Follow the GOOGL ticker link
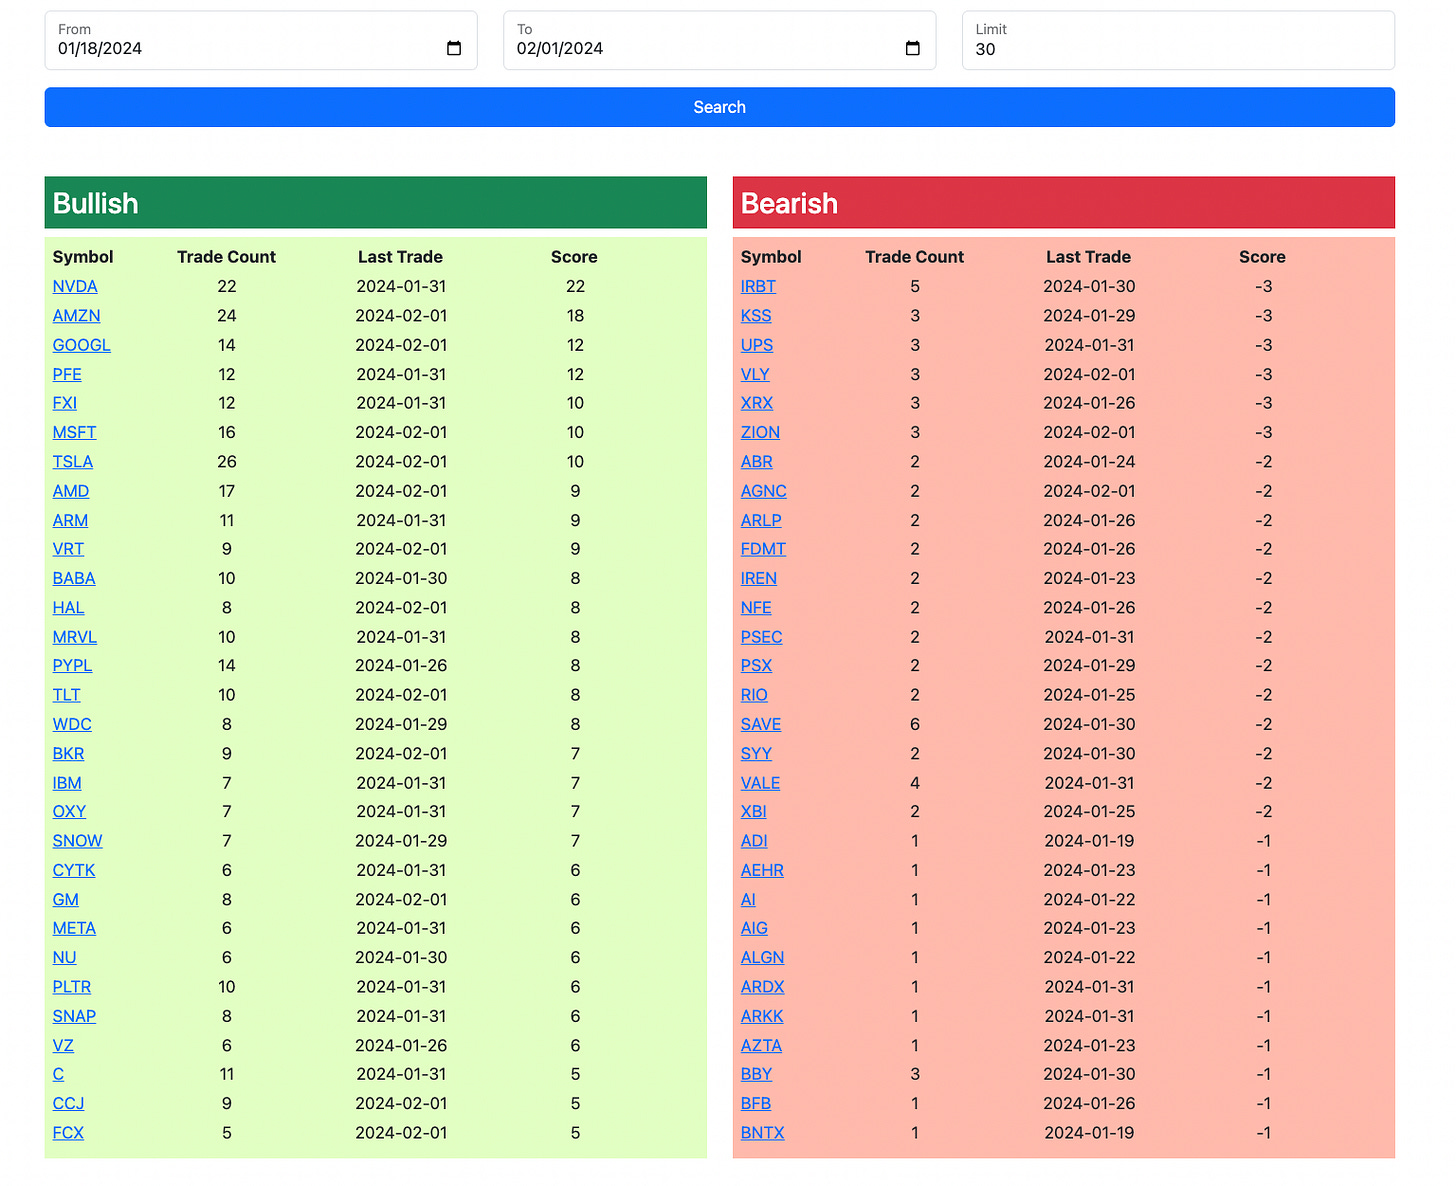Viewport: 1456px width, 1186px height. 82,345
